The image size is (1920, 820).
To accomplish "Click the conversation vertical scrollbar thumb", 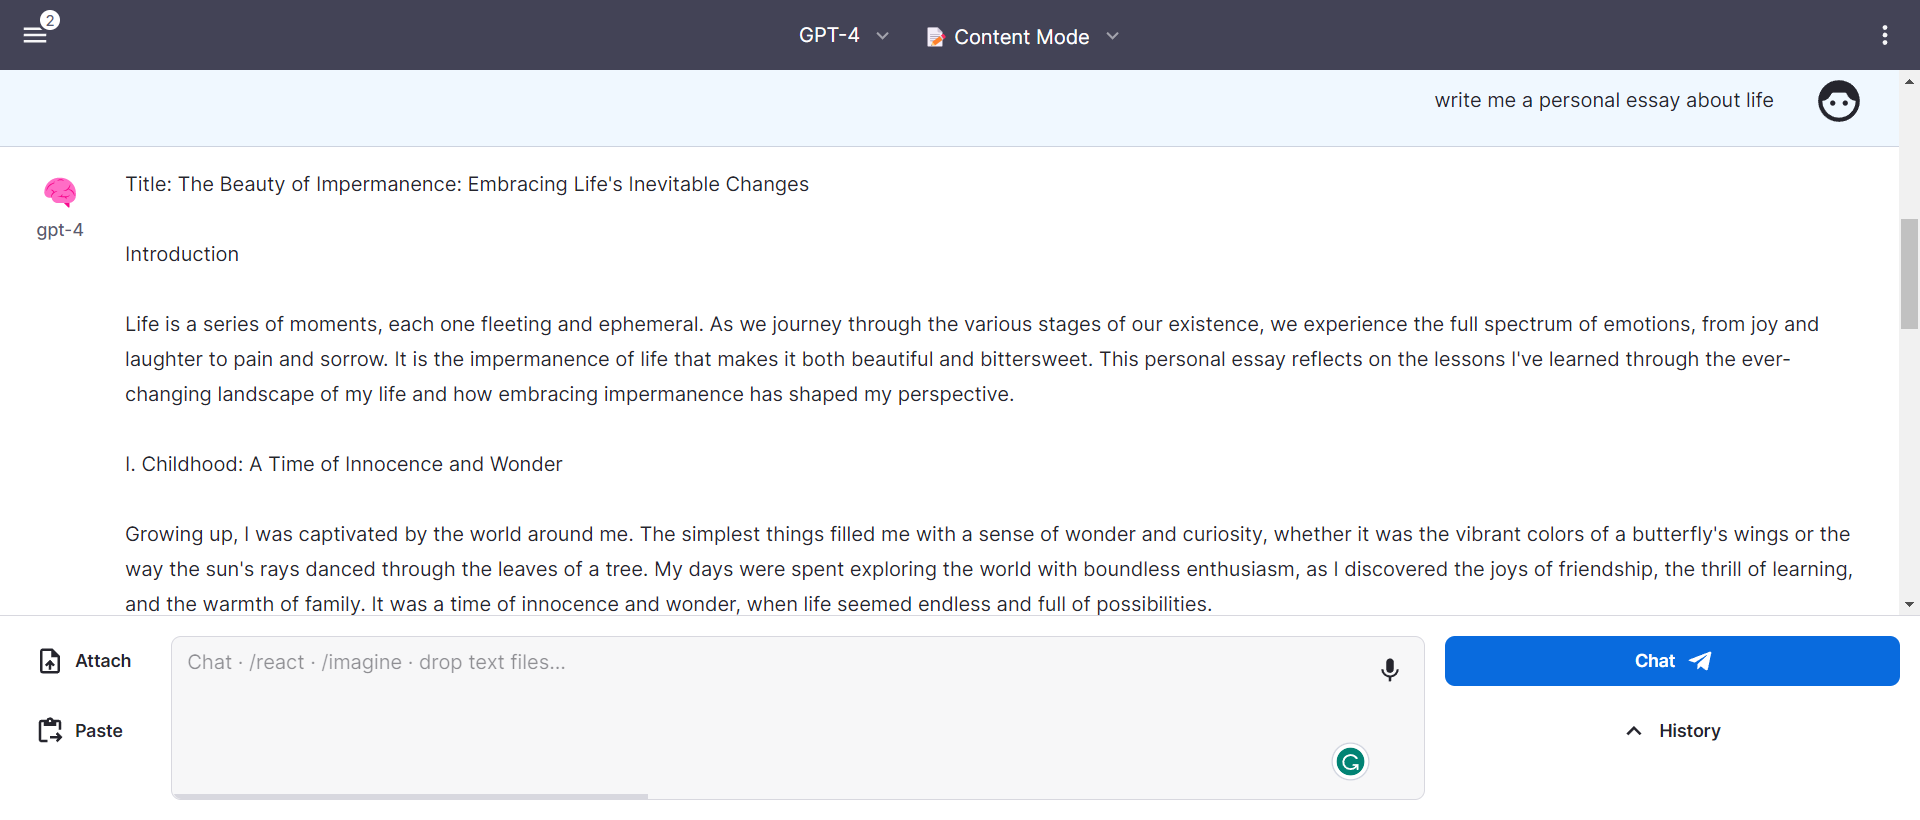I will tap(1909, 273).
